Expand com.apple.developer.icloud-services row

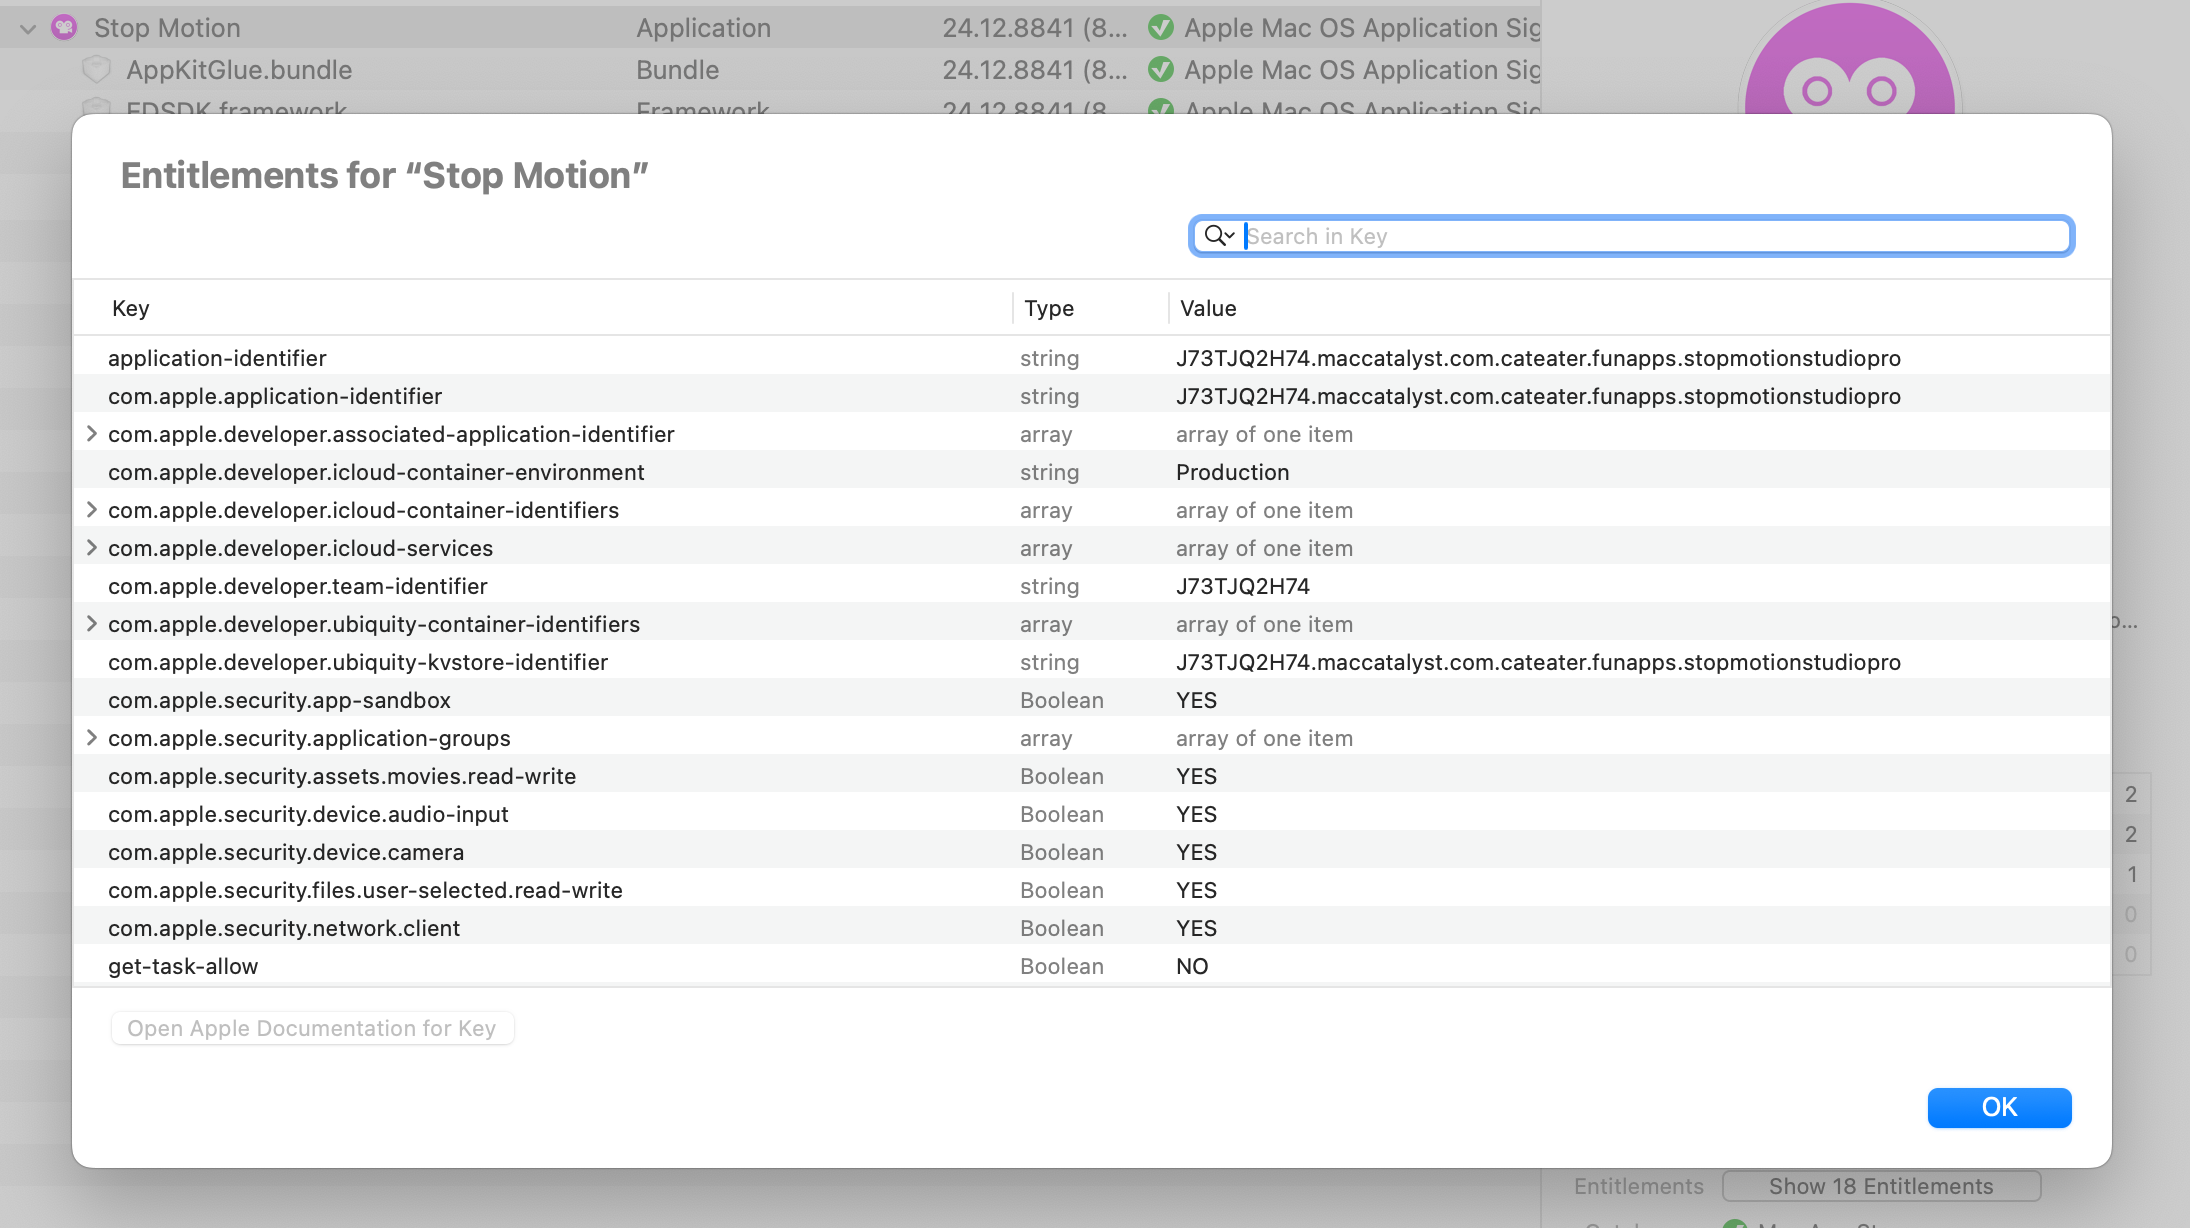pyautogui.click(x=91, y=548)
